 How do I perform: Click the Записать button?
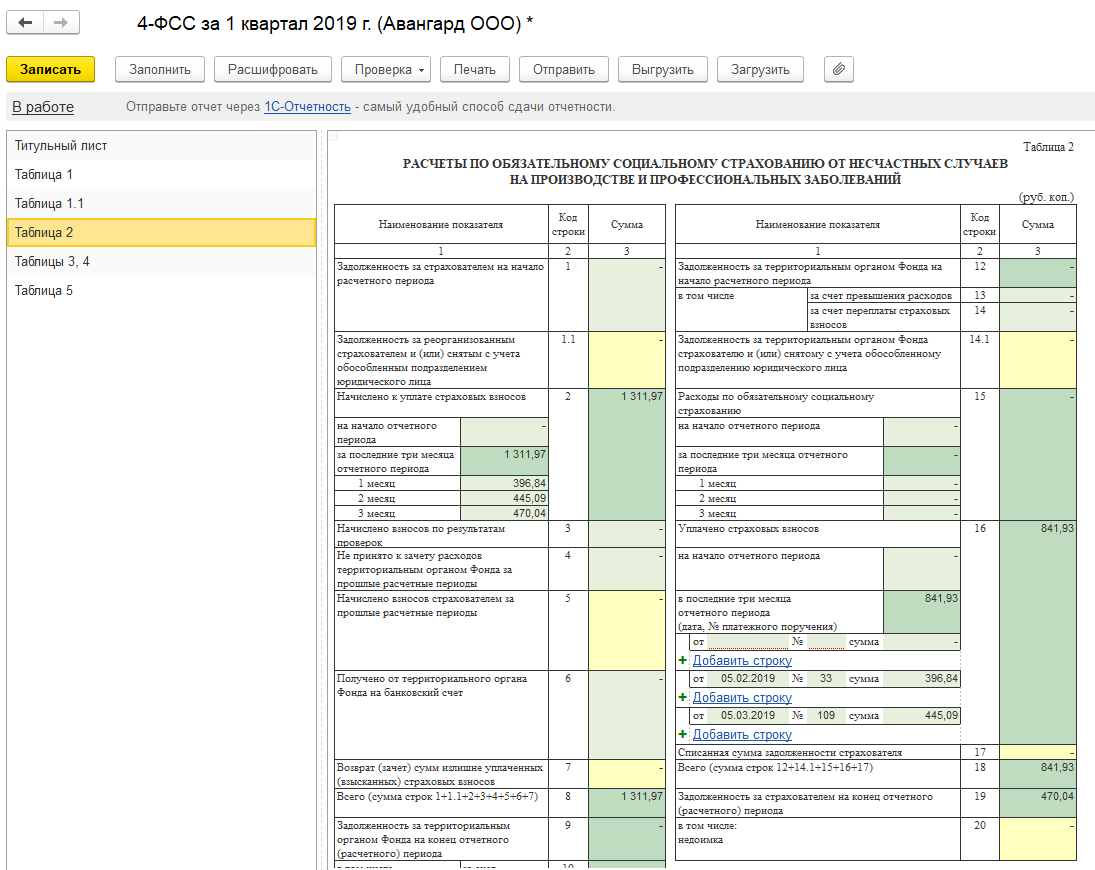click(50, 69)
